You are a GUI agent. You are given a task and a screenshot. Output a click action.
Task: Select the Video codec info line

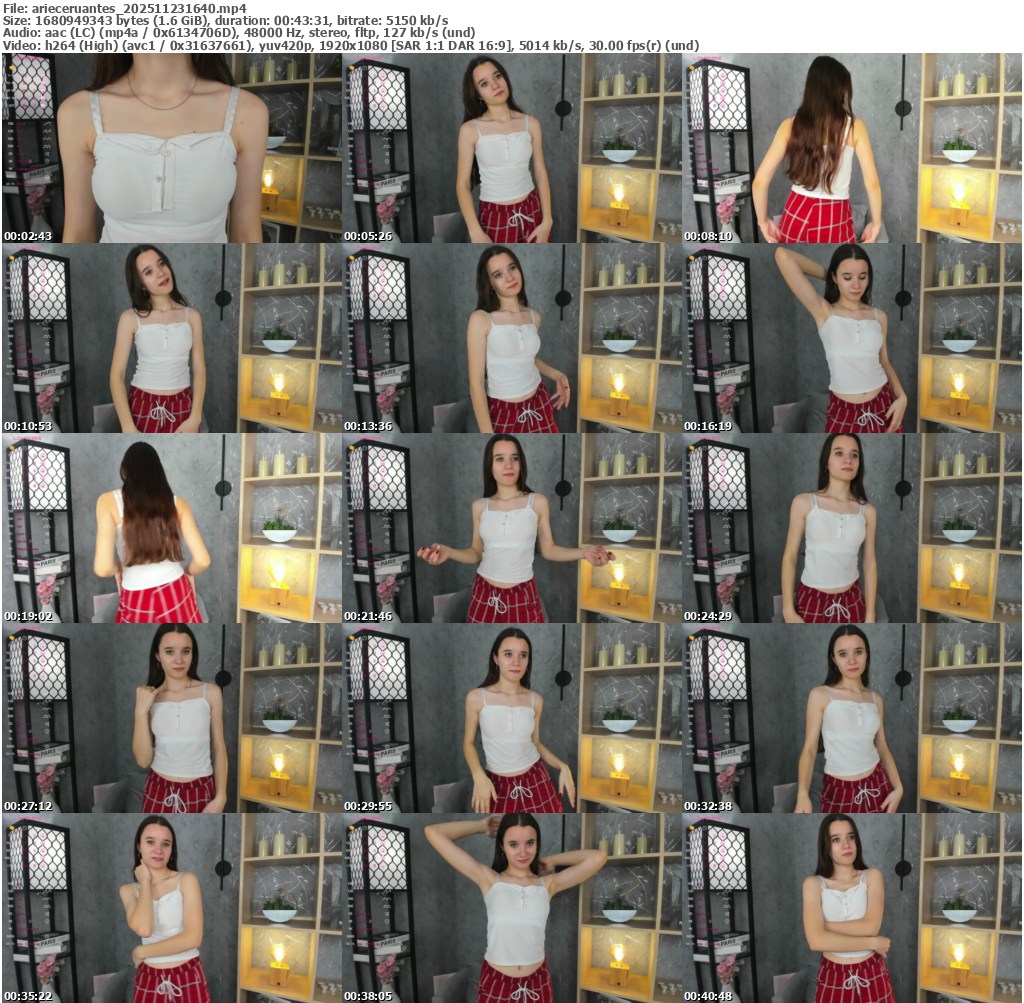pos(350,45)
